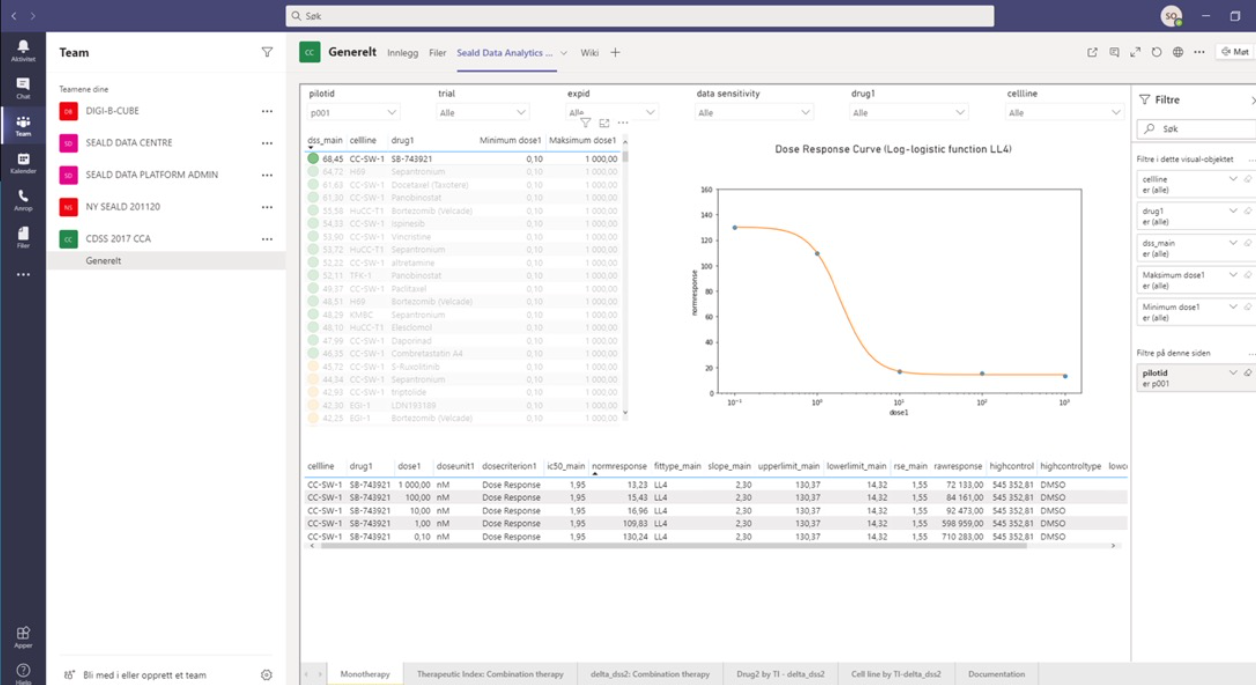Open more options for SEALD DATA PLATFORM ADMIN
This screenshot has height=687, width=1257.
267,175
